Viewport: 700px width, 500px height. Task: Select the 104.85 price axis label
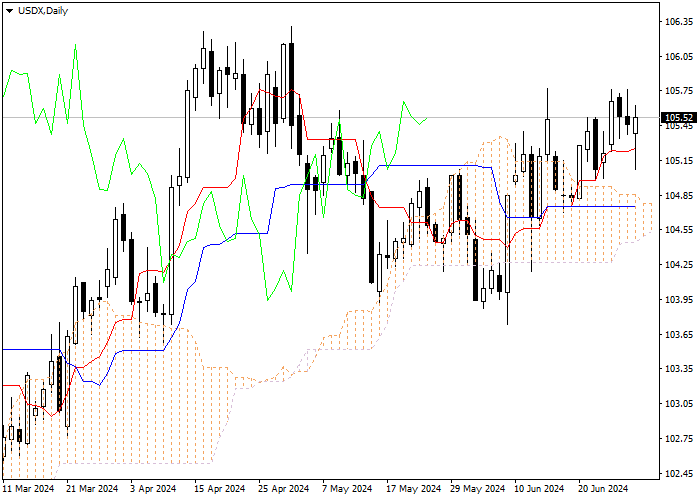pyautogui.click(x=679, y=195)
